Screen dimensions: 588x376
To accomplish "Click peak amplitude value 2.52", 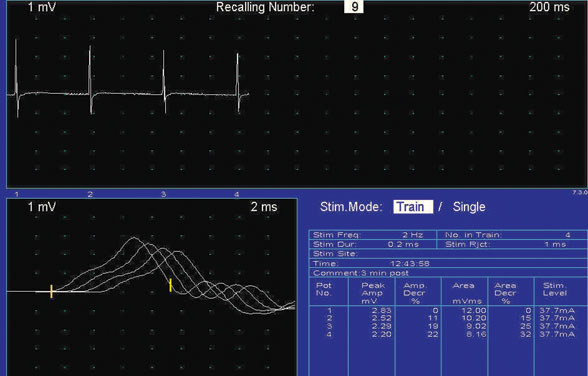I will point(382,318).
